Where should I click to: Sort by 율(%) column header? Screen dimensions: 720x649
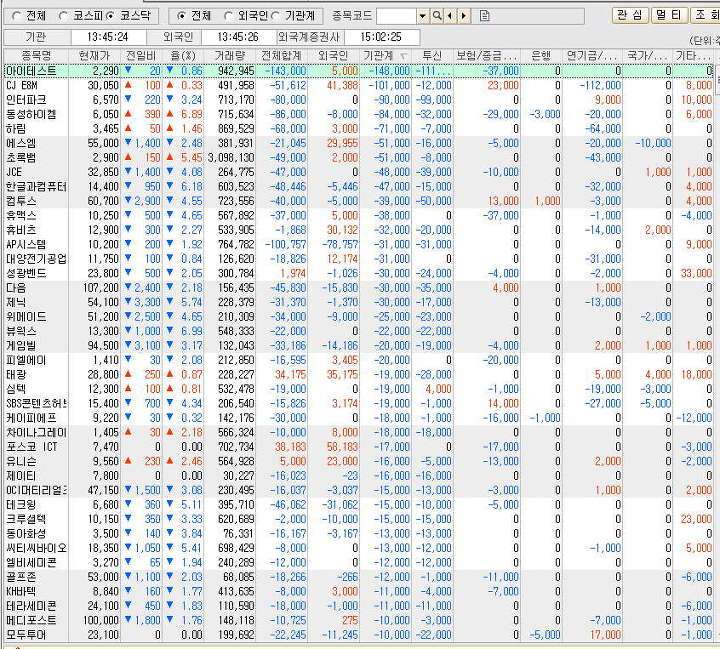click(x=183, y=56)
